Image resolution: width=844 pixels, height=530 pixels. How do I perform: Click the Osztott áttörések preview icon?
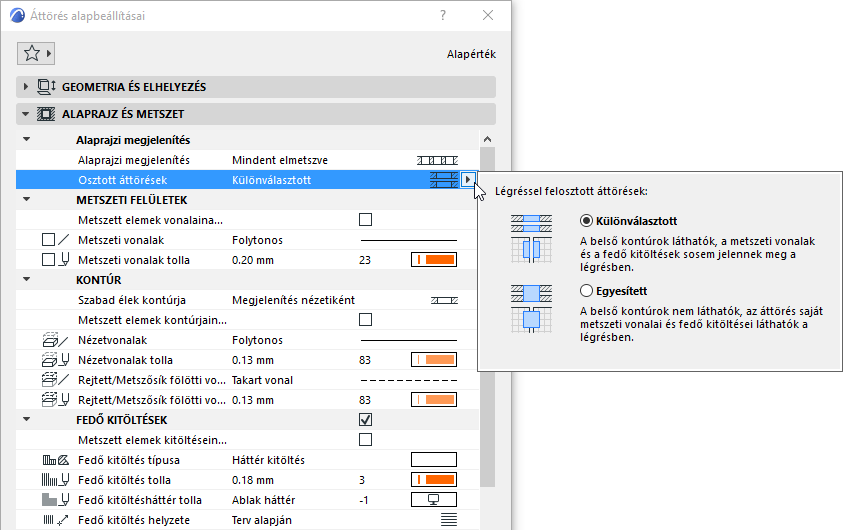click(444, 180)
